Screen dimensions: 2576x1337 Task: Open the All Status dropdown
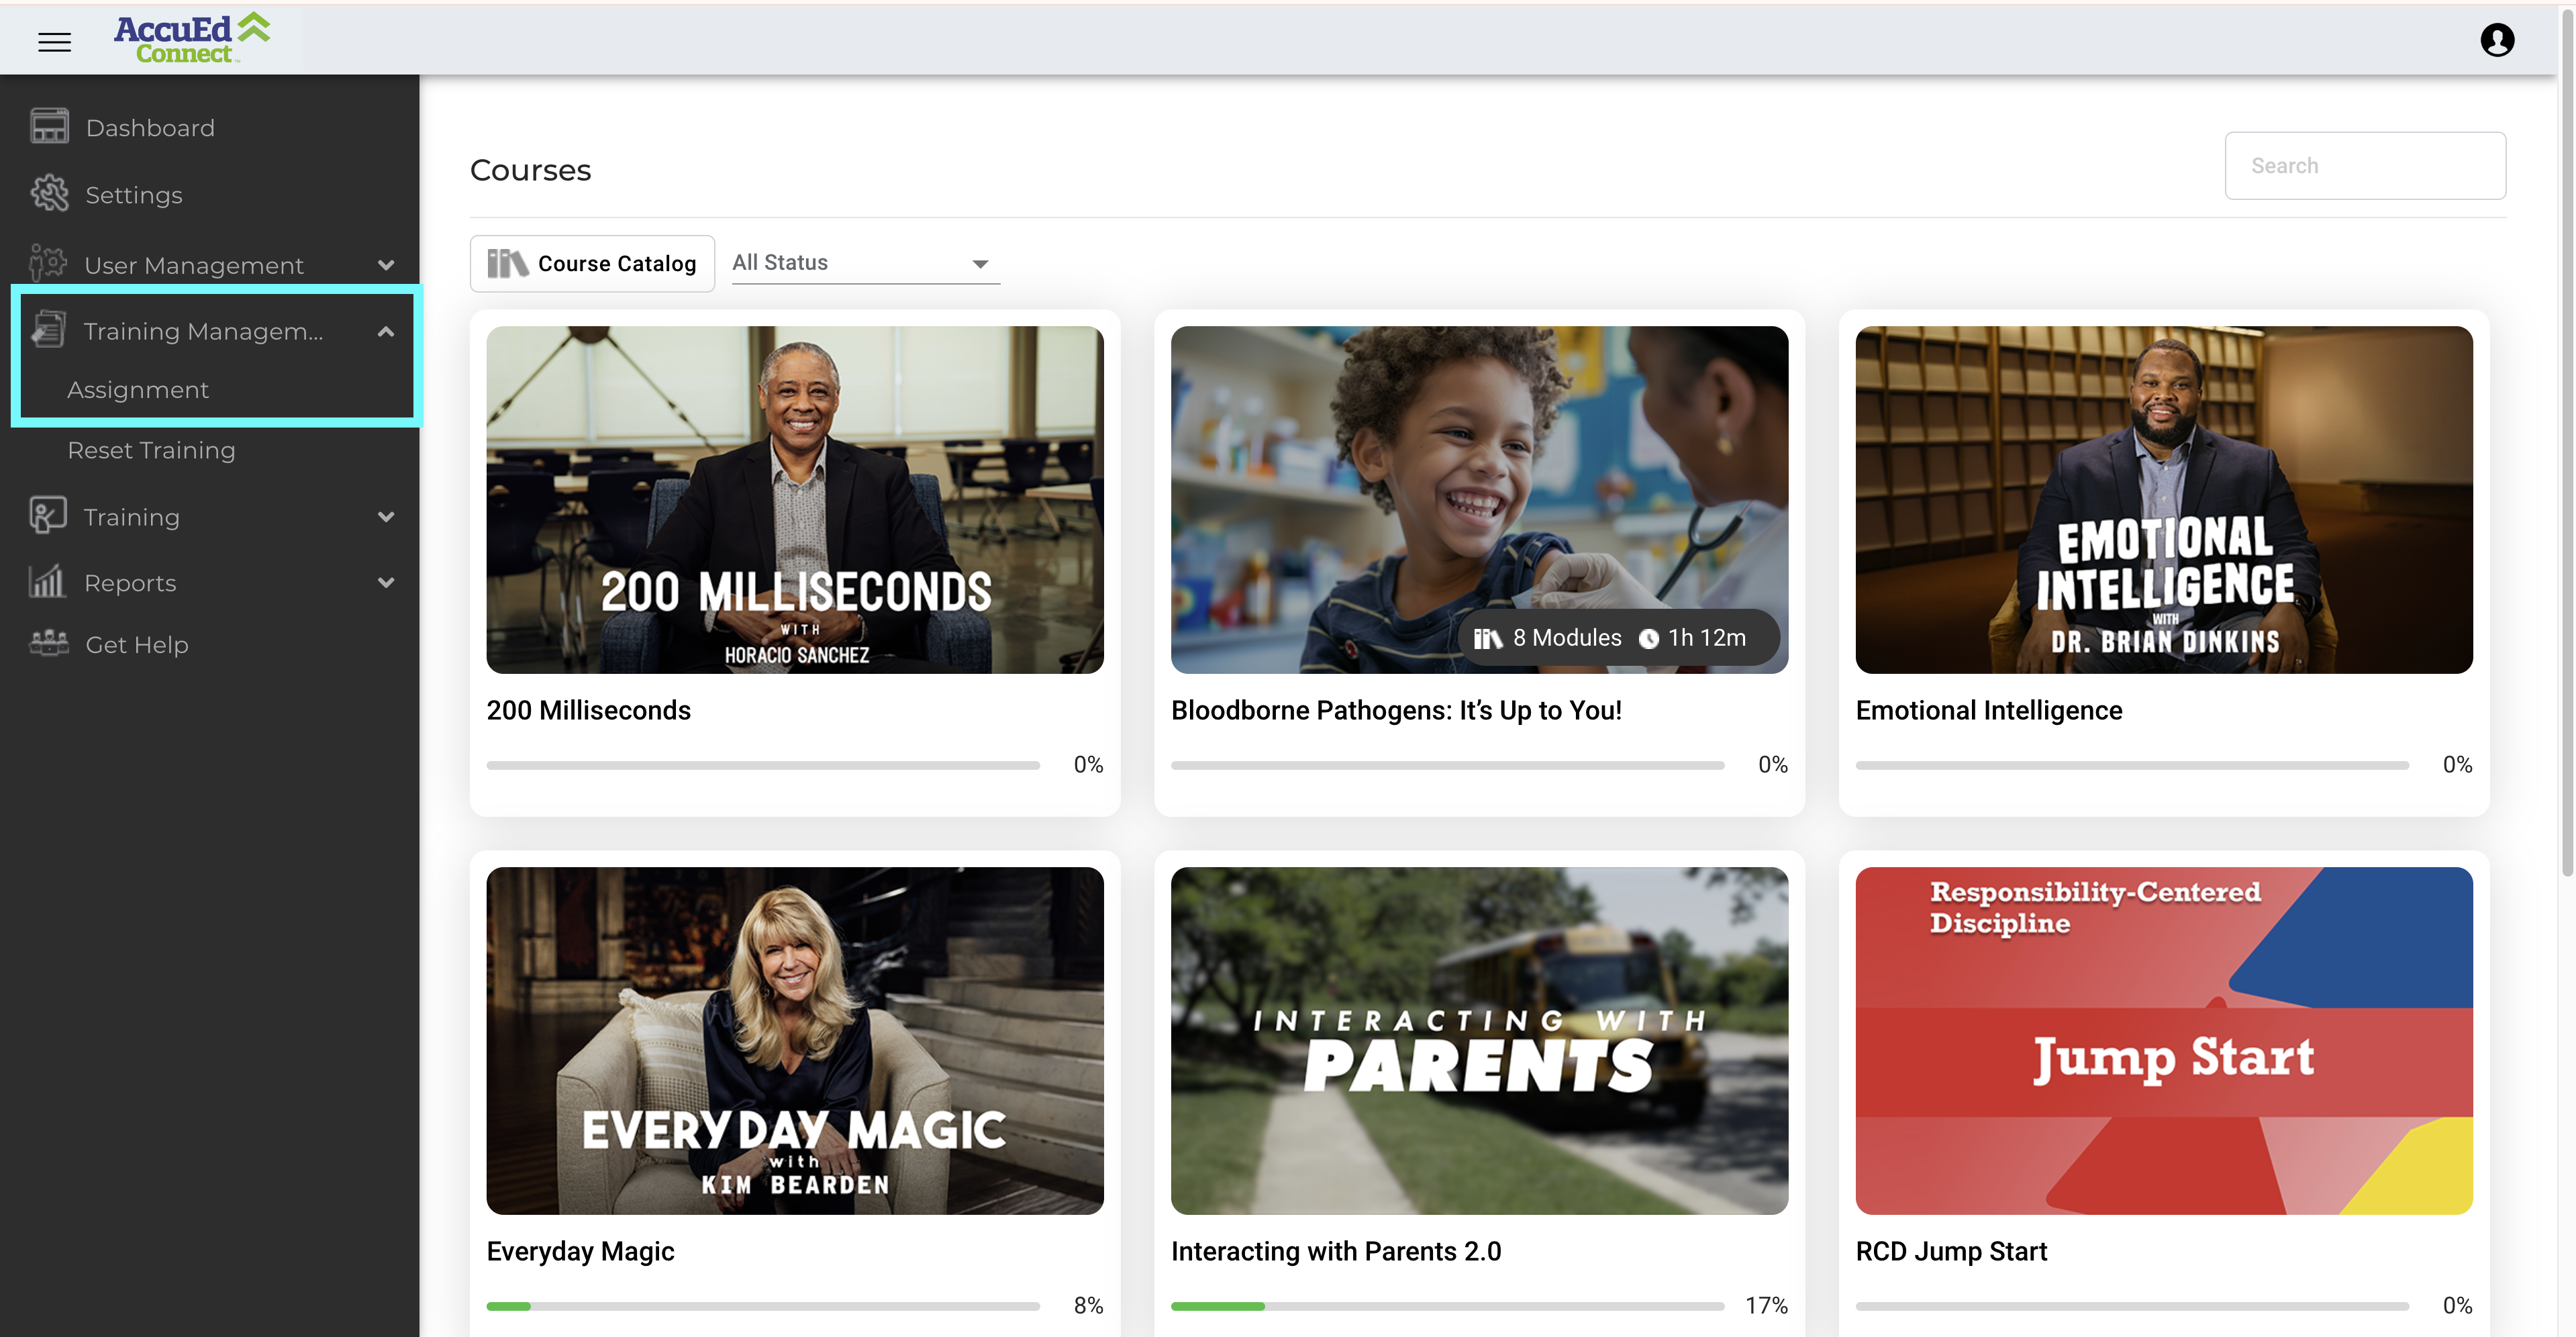tap(865, 263)
